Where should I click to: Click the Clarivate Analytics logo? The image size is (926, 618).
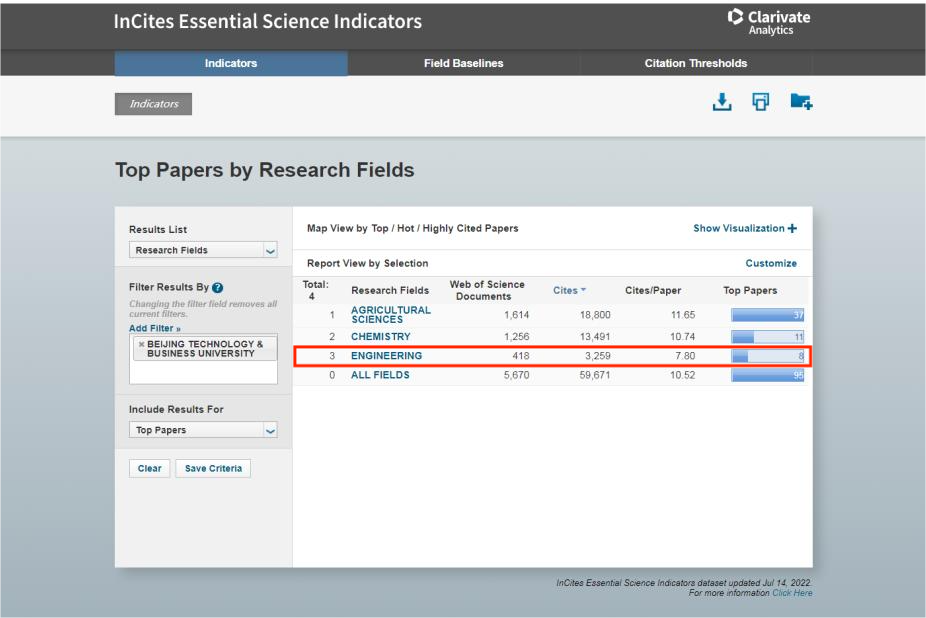773,21
